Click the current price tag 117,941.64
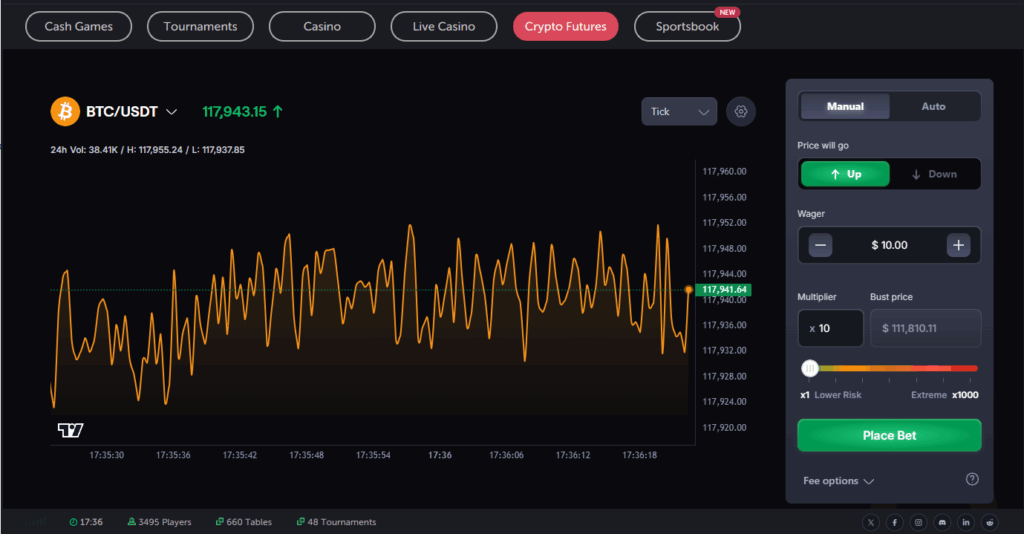The height and width of the screenshot is (534, 1024). pyautogui.click(x=724, y=290)
